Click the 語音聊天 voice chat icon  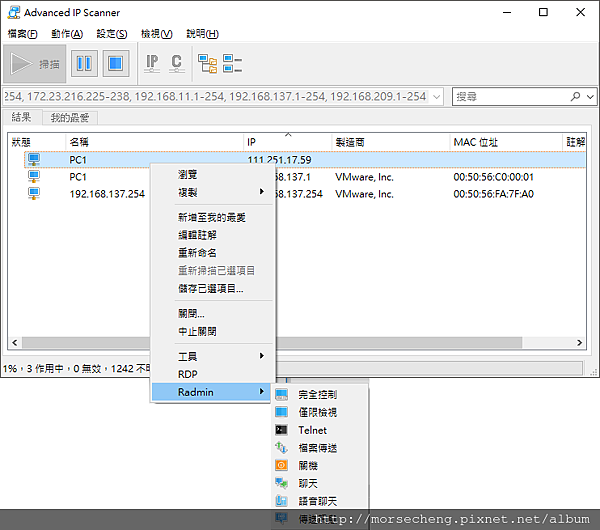281,501
